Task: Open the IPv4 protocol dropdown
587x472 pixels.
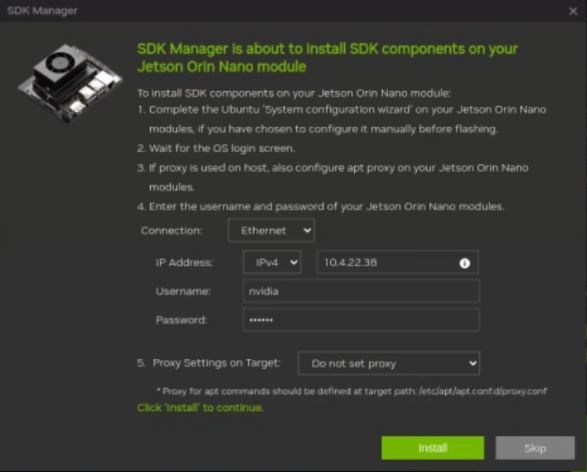Action: point(272,262)
